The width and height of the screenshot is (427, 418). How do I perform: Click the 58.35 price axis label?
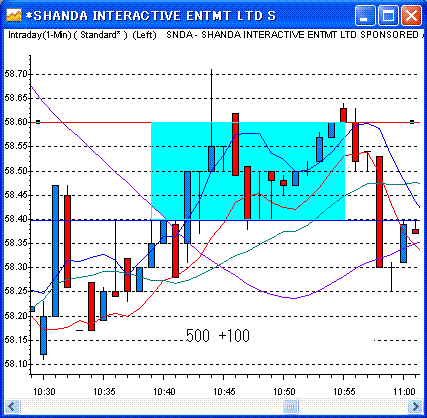[16, 243]
